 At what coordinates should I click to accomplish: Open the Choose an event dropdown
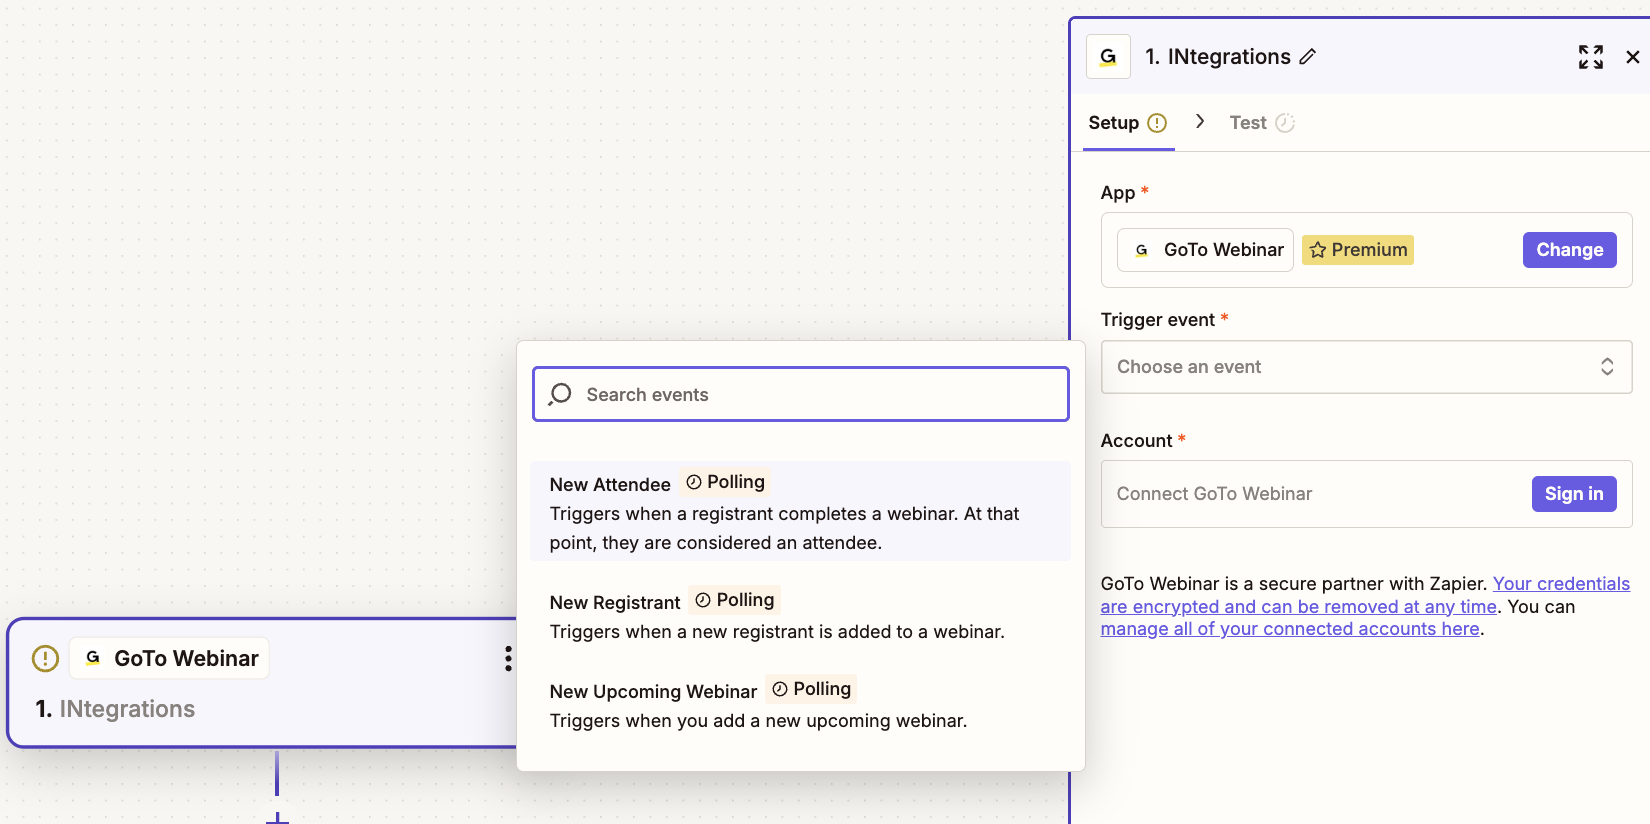coord(1366,367)
